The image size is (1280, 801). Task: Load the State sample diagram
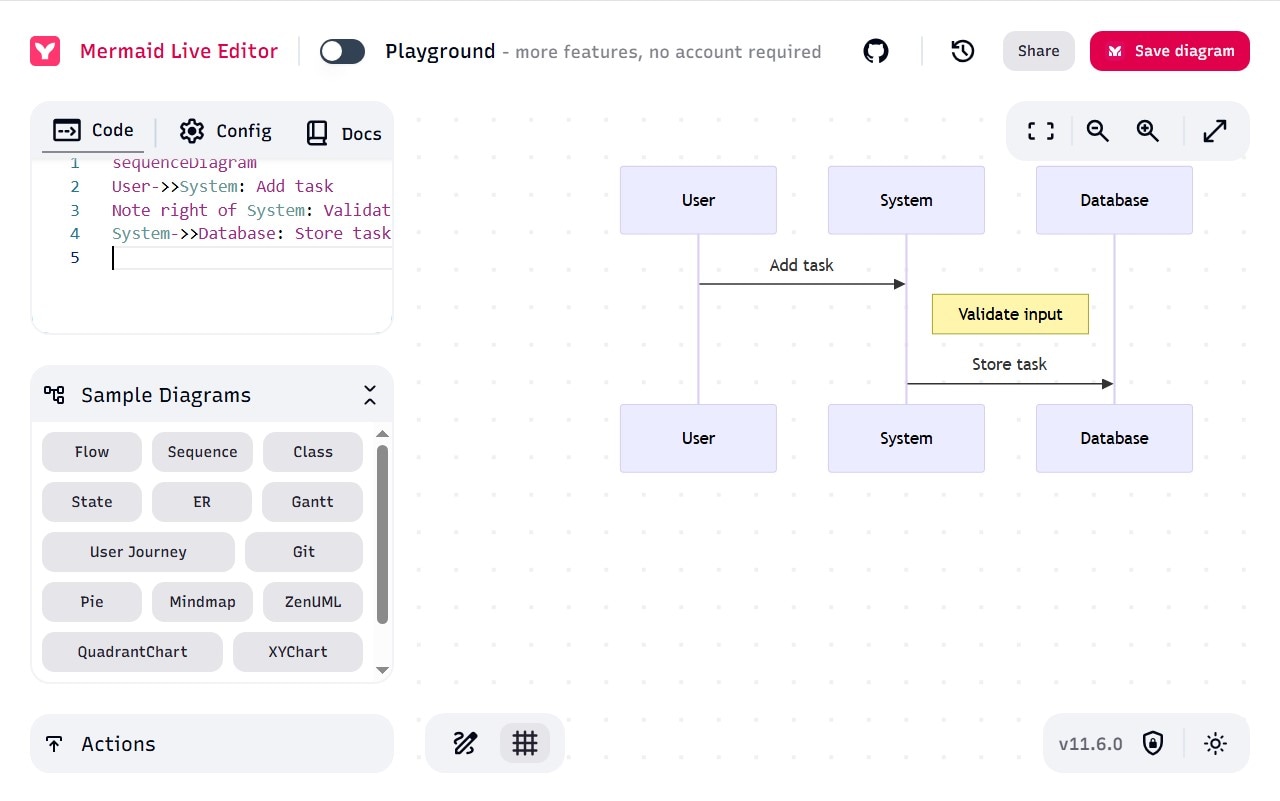92,502
